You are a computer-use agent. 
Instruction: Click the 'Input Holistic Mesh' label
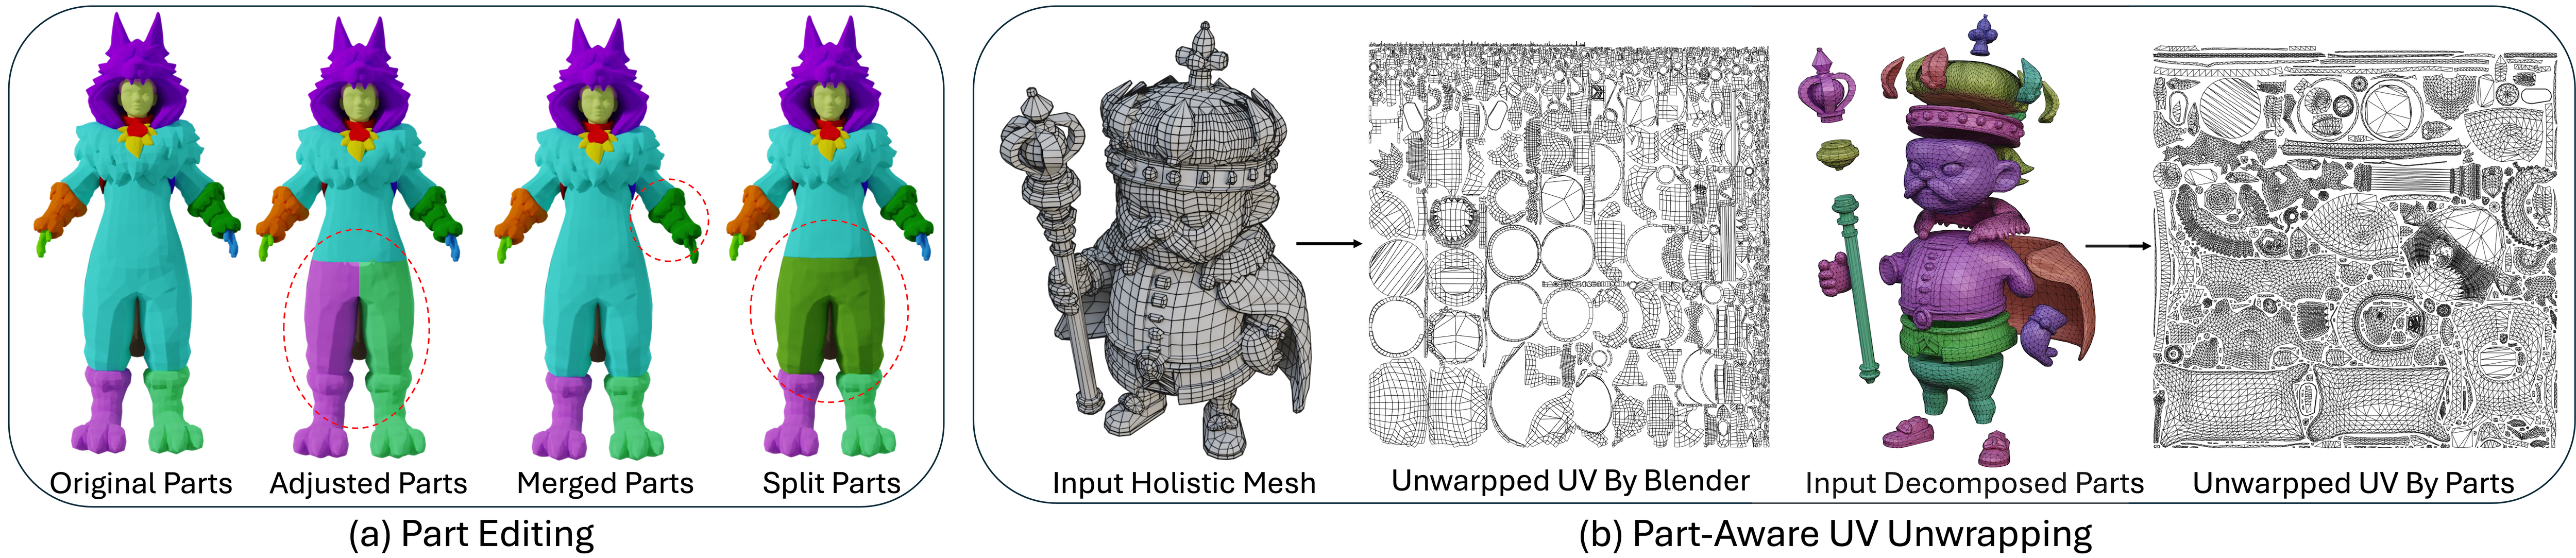1184,484
